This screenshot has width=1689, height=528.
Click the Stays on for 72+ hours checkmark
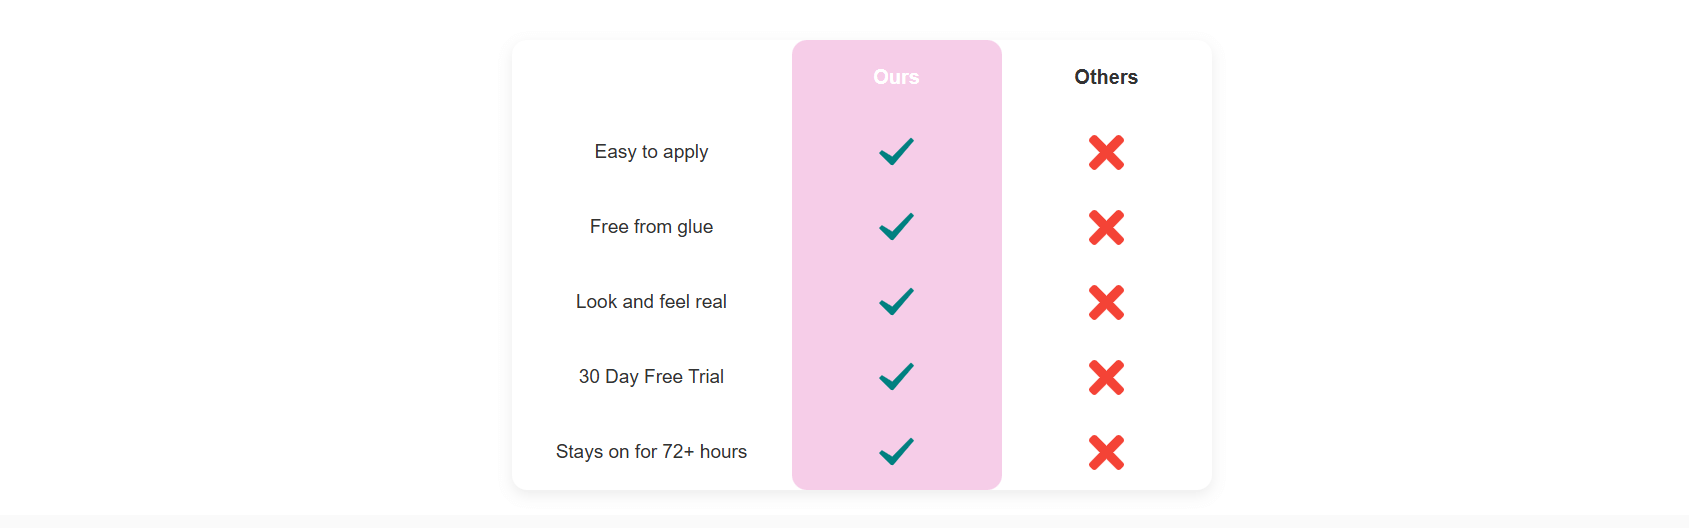click(x=896, y=451)
